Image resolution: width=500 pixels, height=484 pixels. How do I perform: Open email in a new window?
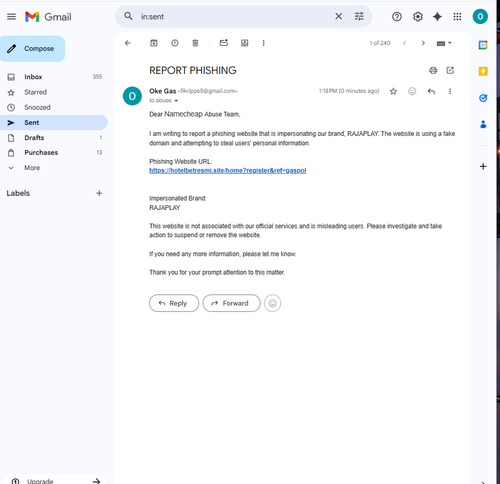[450, 70]
